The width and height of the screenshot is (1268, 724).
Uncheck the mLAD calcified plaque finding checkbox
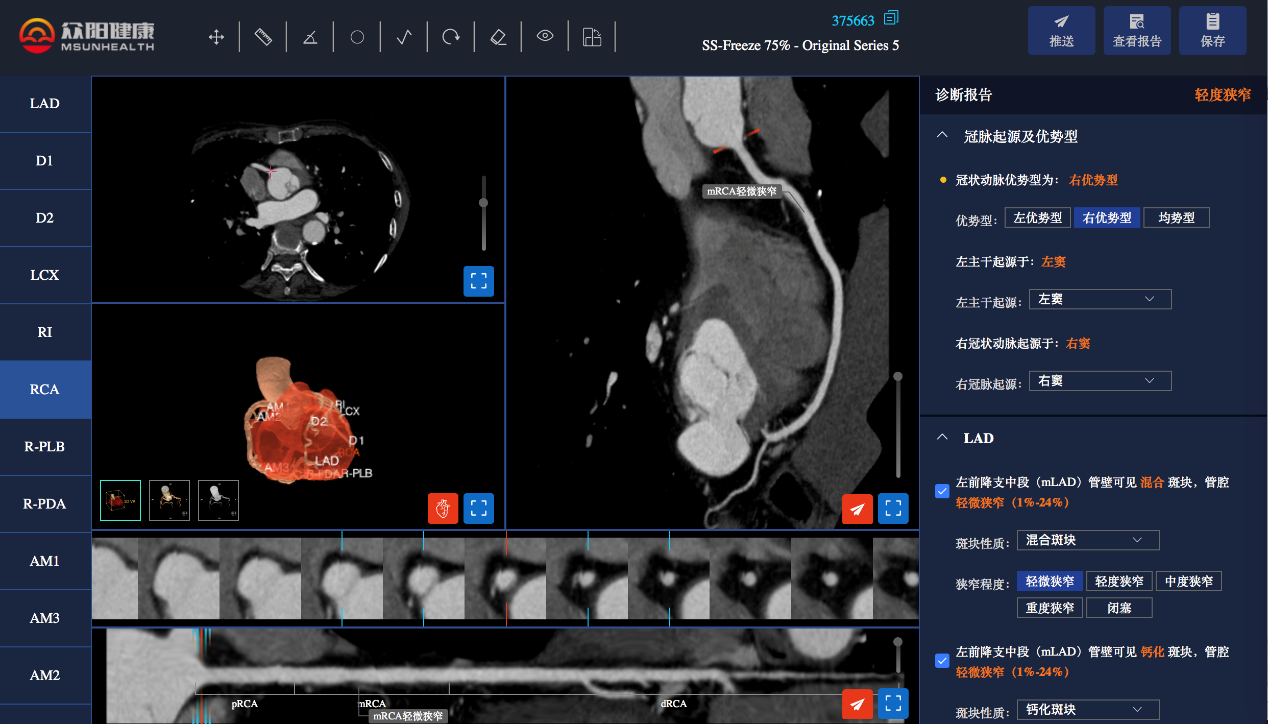coord(941,660)
